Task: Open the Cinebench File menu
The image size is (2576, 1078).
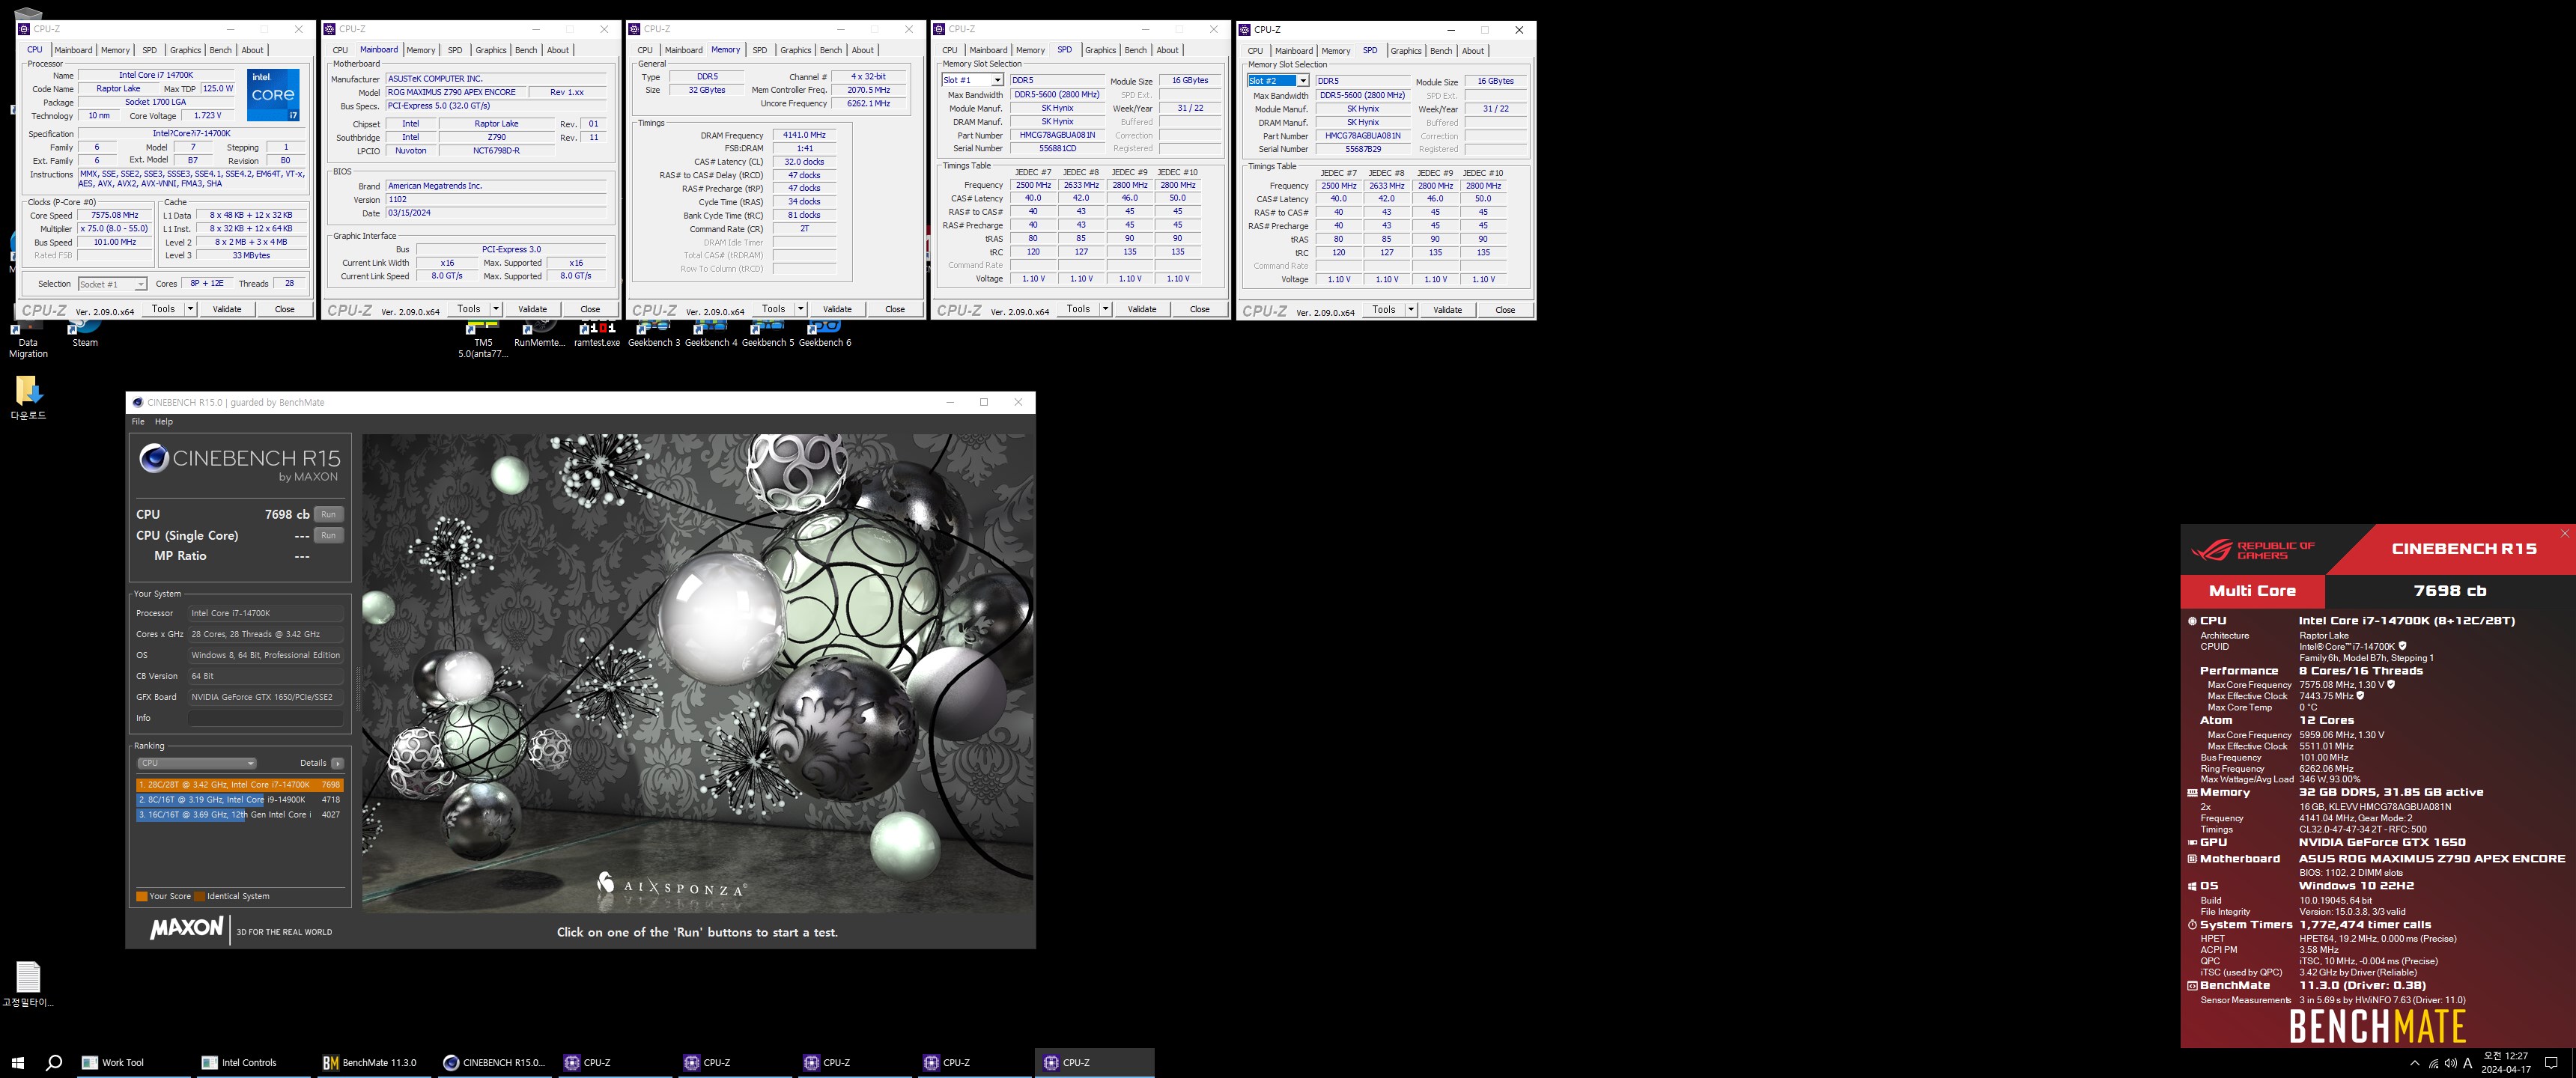Action: [138, 422]
